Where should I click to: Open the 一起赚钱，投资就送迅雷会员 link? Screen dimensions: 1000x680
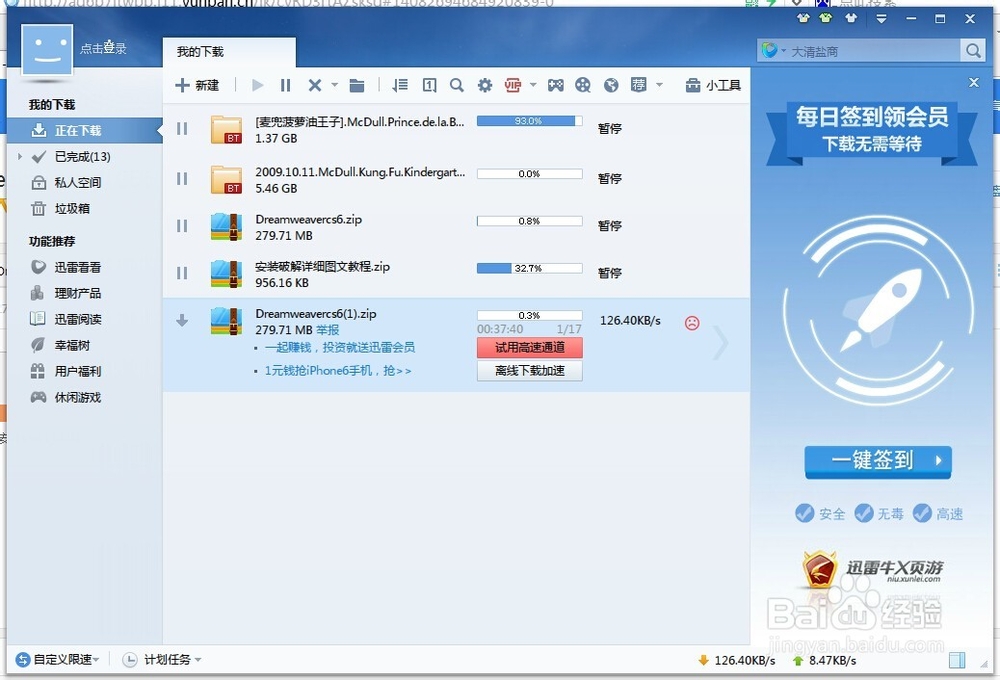click(x=340, y=347)
